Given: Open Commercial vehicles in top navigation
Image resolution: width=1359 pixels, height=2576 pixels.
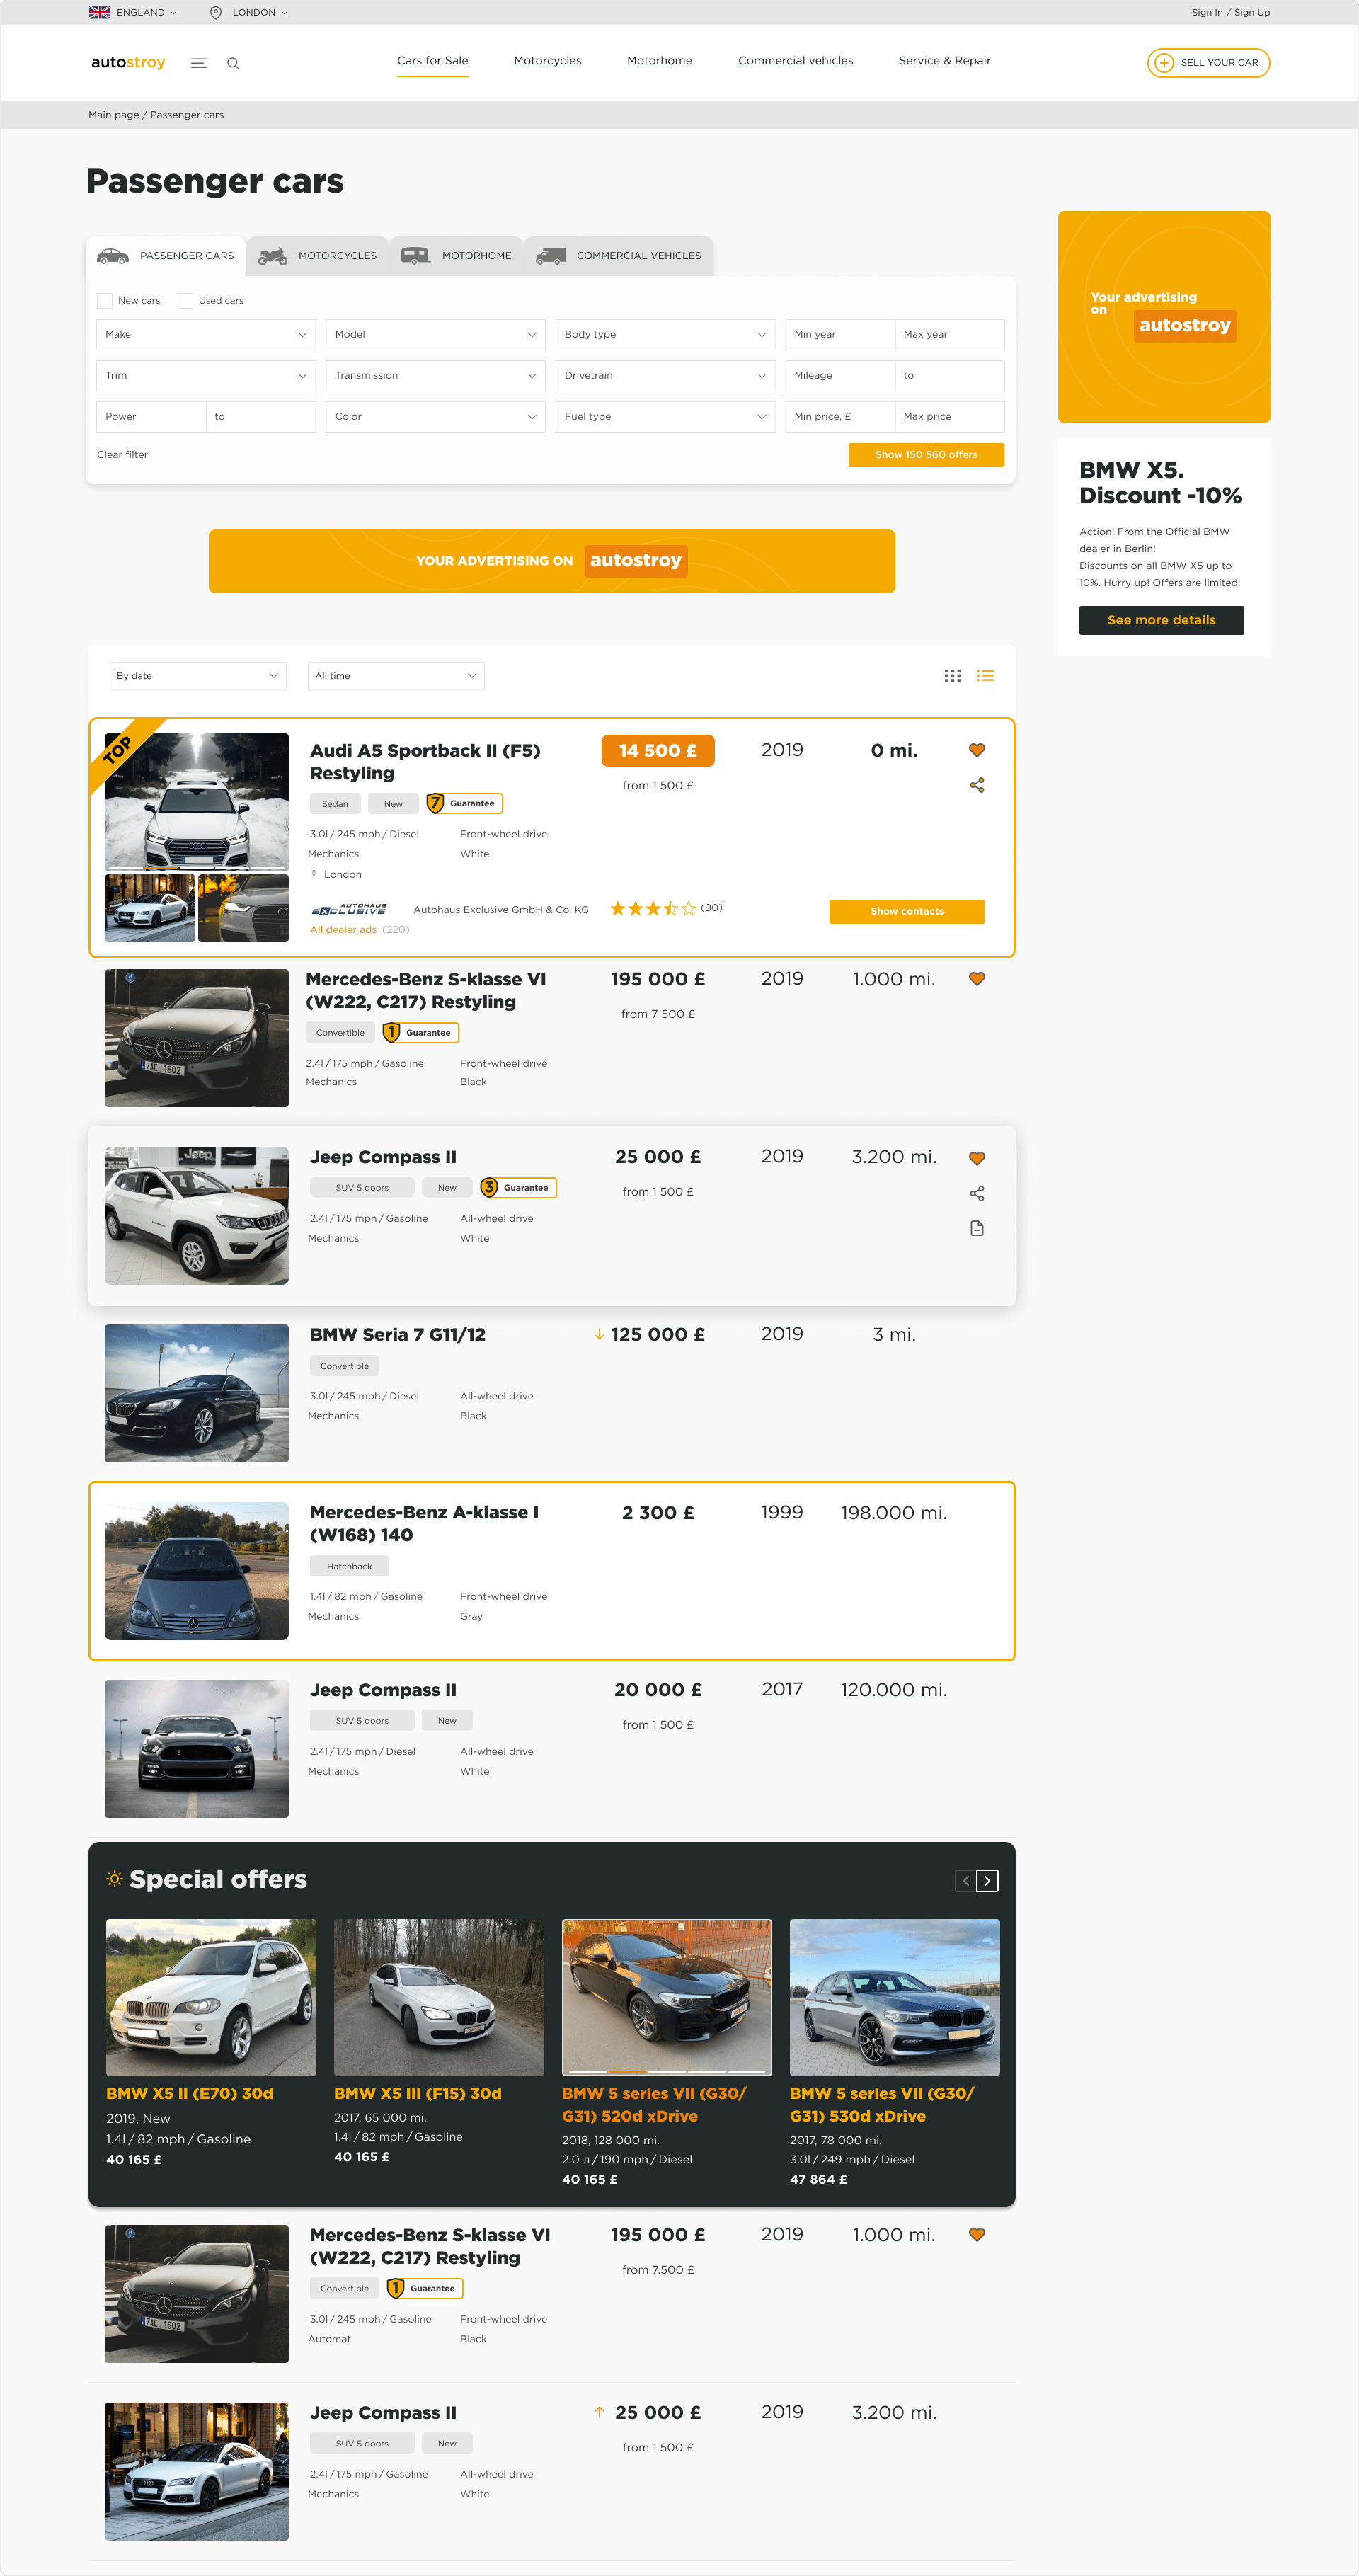Looking at the screenshot, I should (x=796, y=61).
